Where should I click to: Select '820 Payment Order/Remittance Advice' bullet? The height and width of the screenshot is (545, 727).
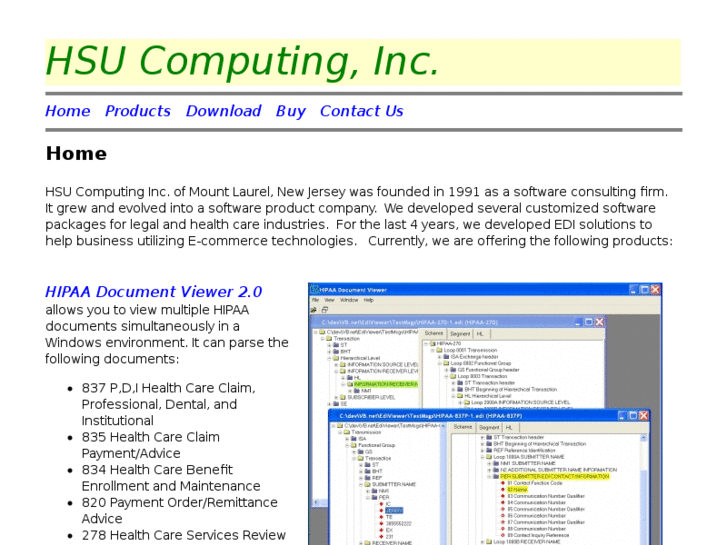(x=179, y=510)
